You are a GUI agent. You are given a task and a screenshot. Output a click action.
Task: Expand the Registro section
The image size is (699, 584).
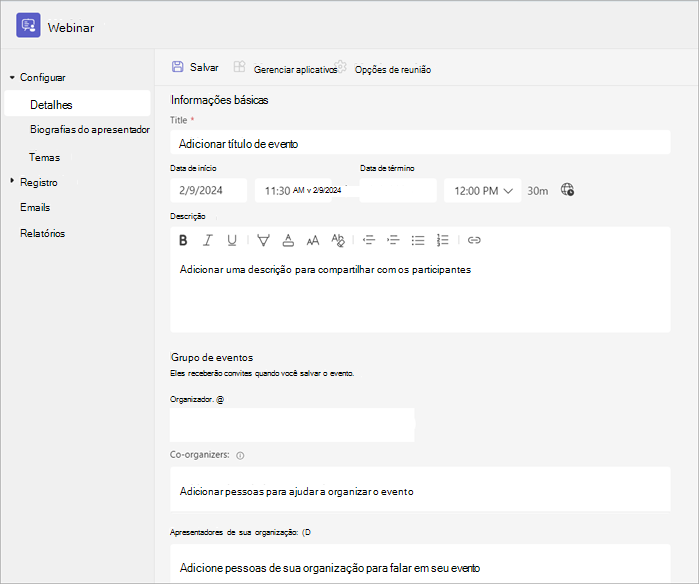point(12,181)
